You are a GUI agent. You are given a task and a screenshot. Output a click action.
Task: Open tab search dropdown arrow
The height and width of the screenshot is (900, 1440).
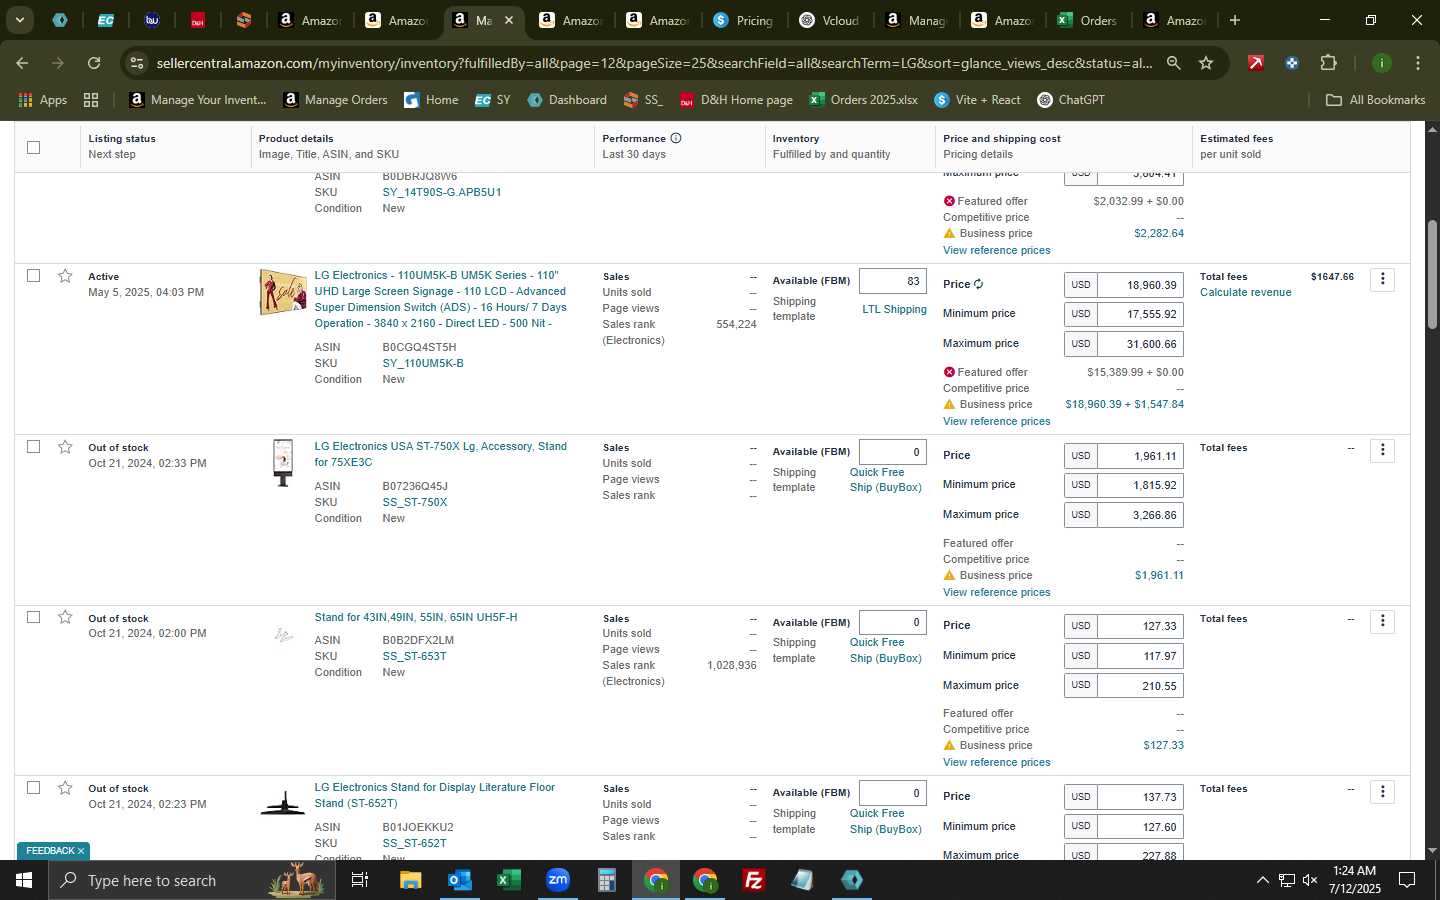19,20
